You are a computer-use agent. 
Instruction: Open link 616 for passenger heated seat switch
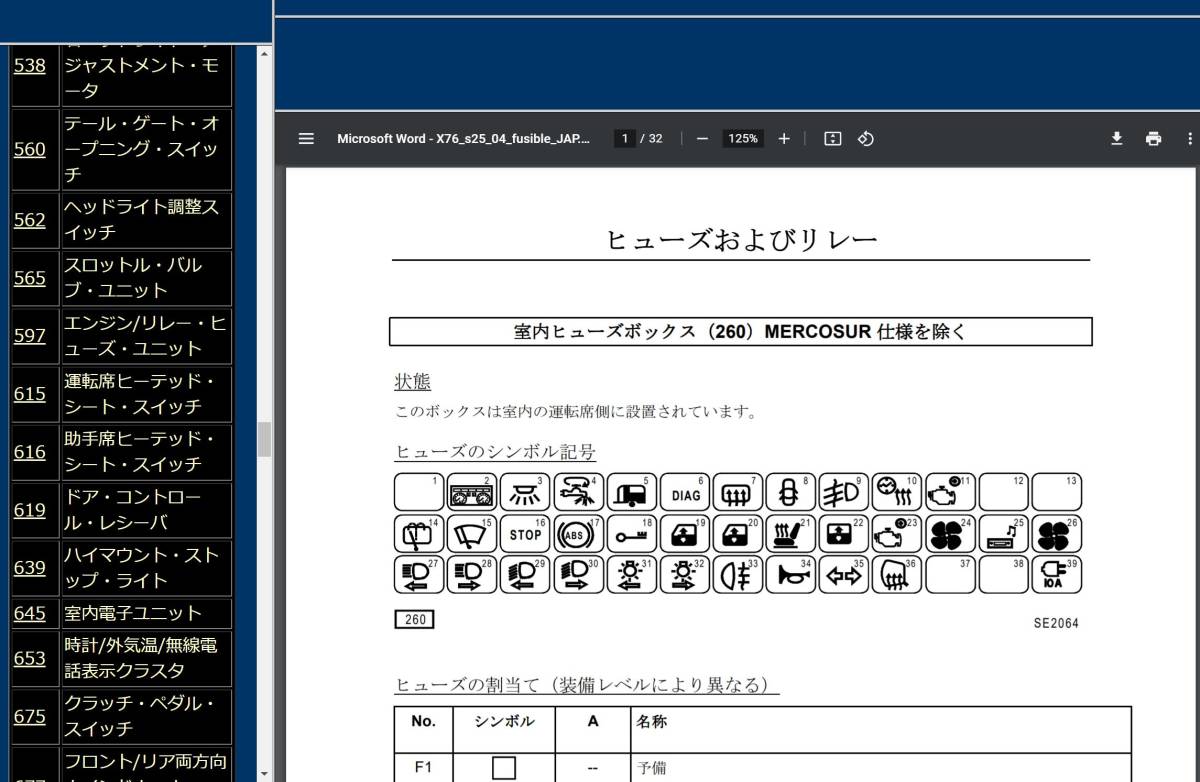click(30, 451)
